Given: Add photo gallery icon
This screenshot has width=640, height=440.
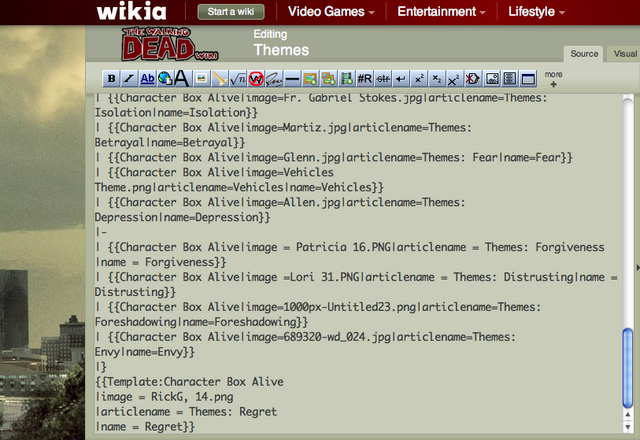Looking at the screenshot, I should [328, 78].
